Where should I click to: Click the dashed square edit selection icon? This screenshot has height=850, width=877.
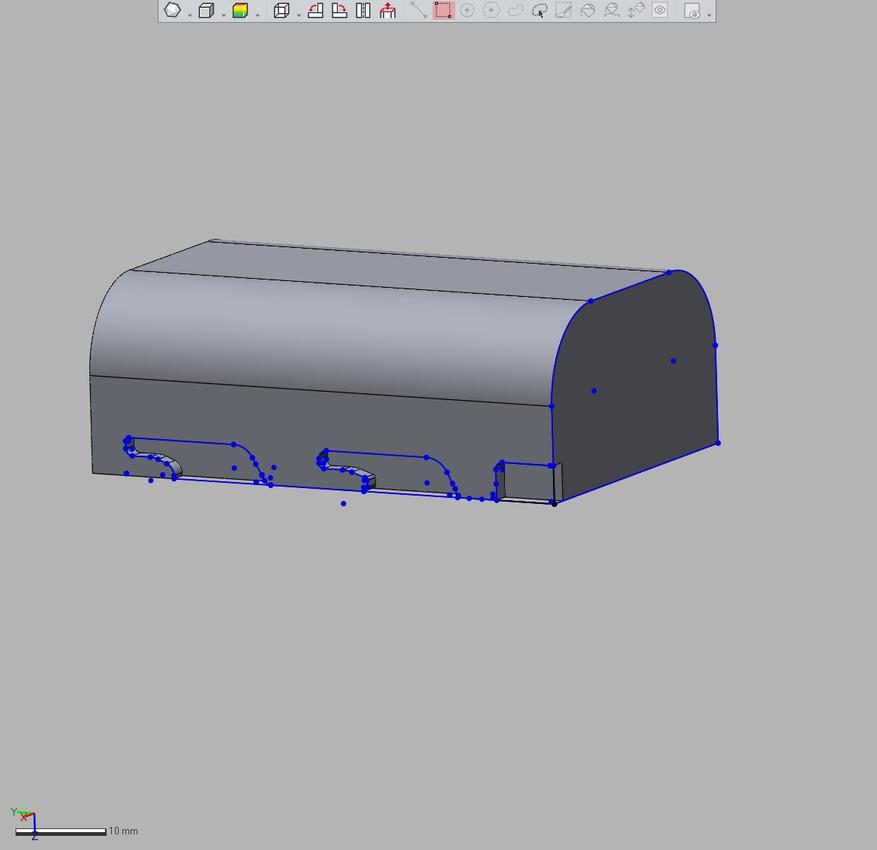[564, 11]
